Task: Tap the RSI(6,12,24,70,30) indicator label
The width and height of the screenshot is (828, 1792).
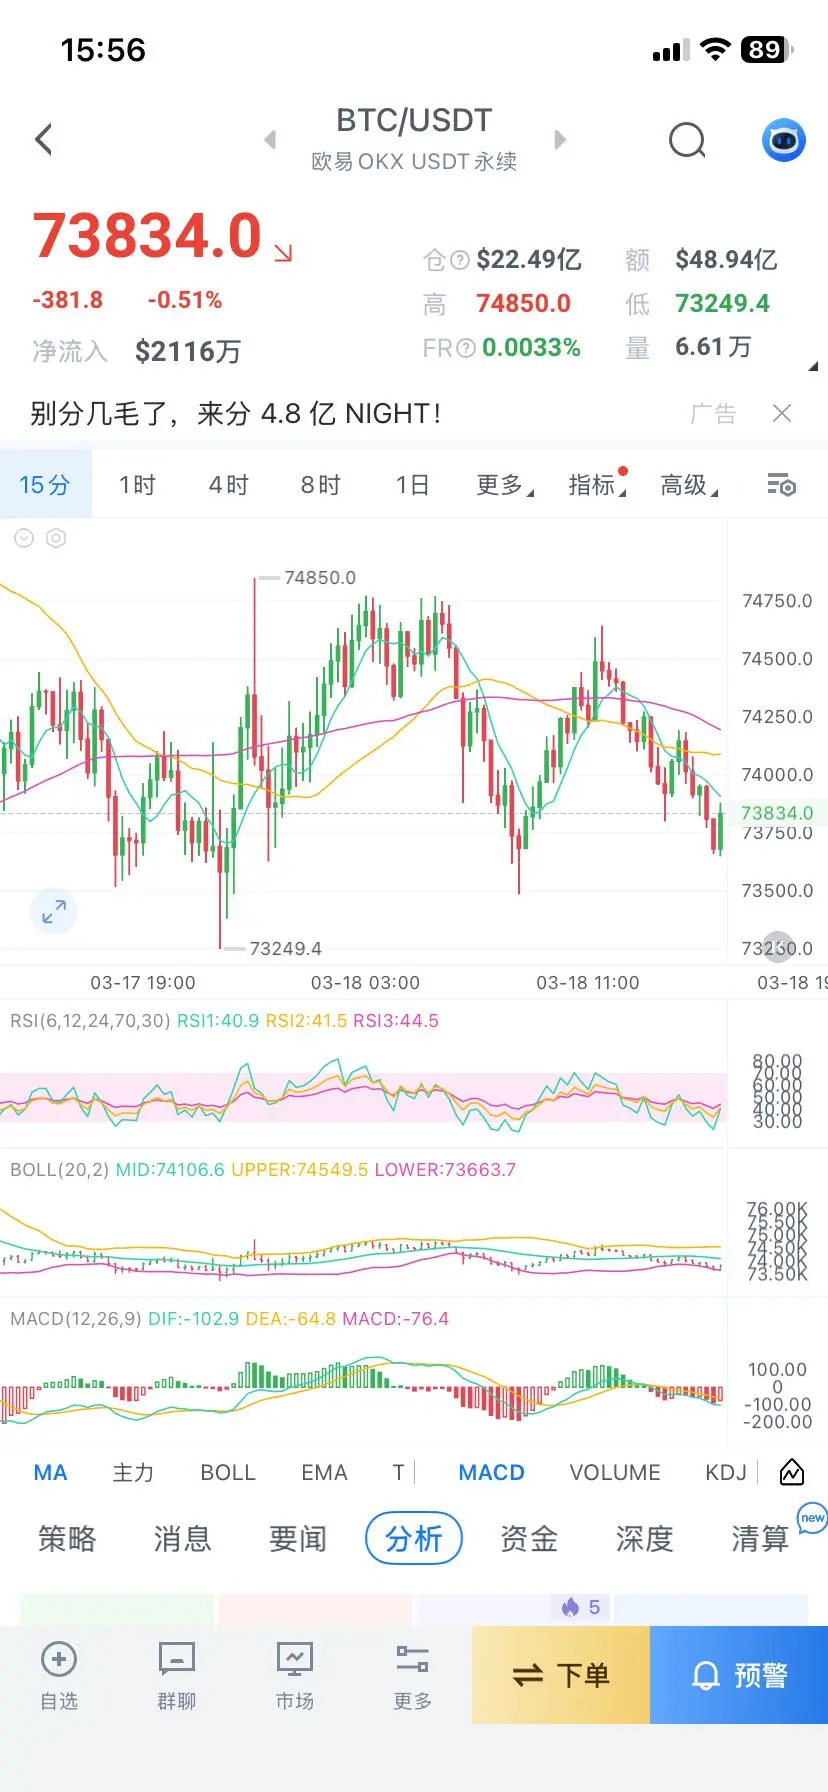Action: (90, 1021)
